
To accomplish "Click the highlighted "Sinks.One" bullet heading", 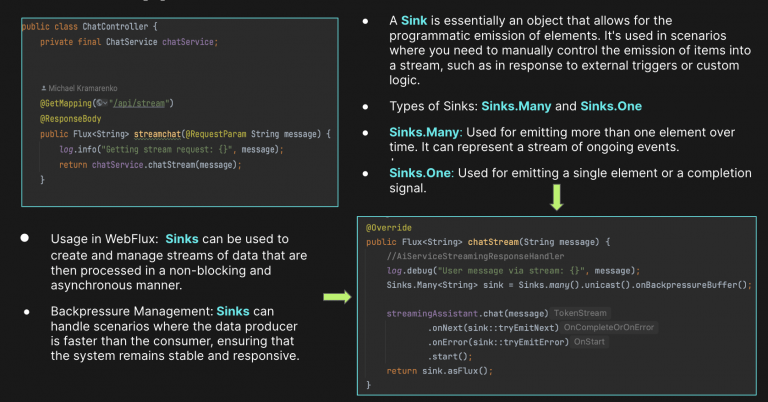I will 420,173.
